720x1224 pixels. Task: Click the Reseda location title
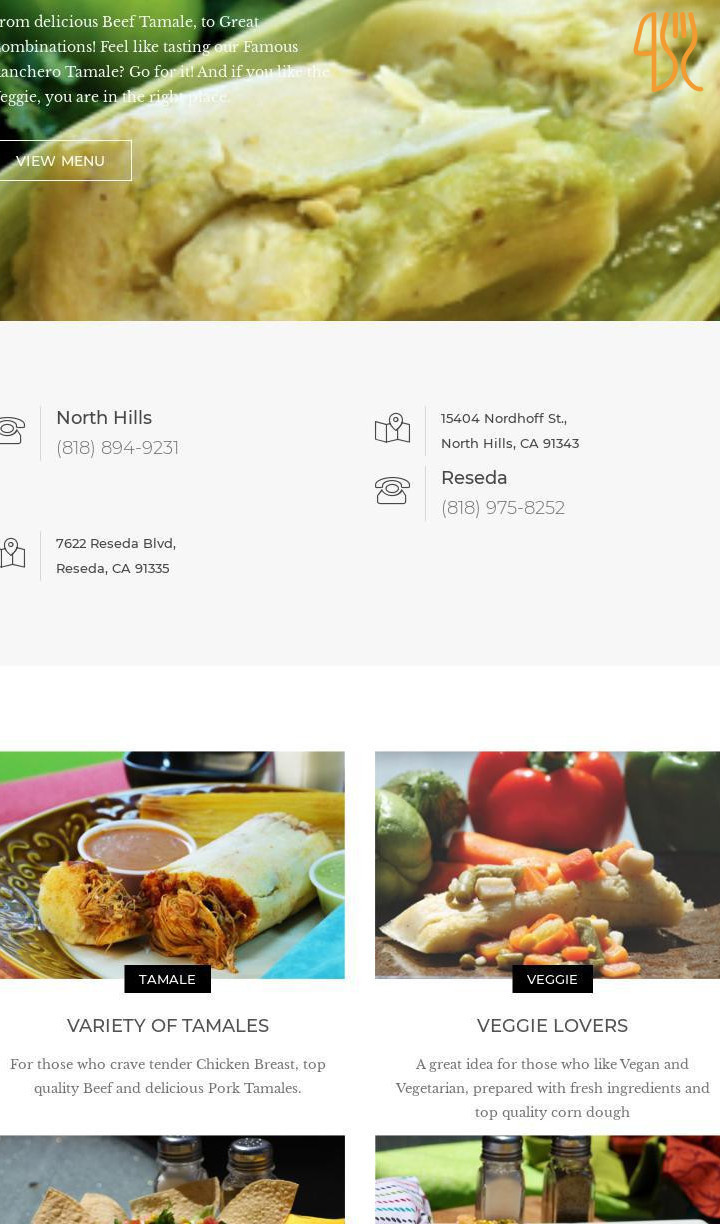(474, 478)
